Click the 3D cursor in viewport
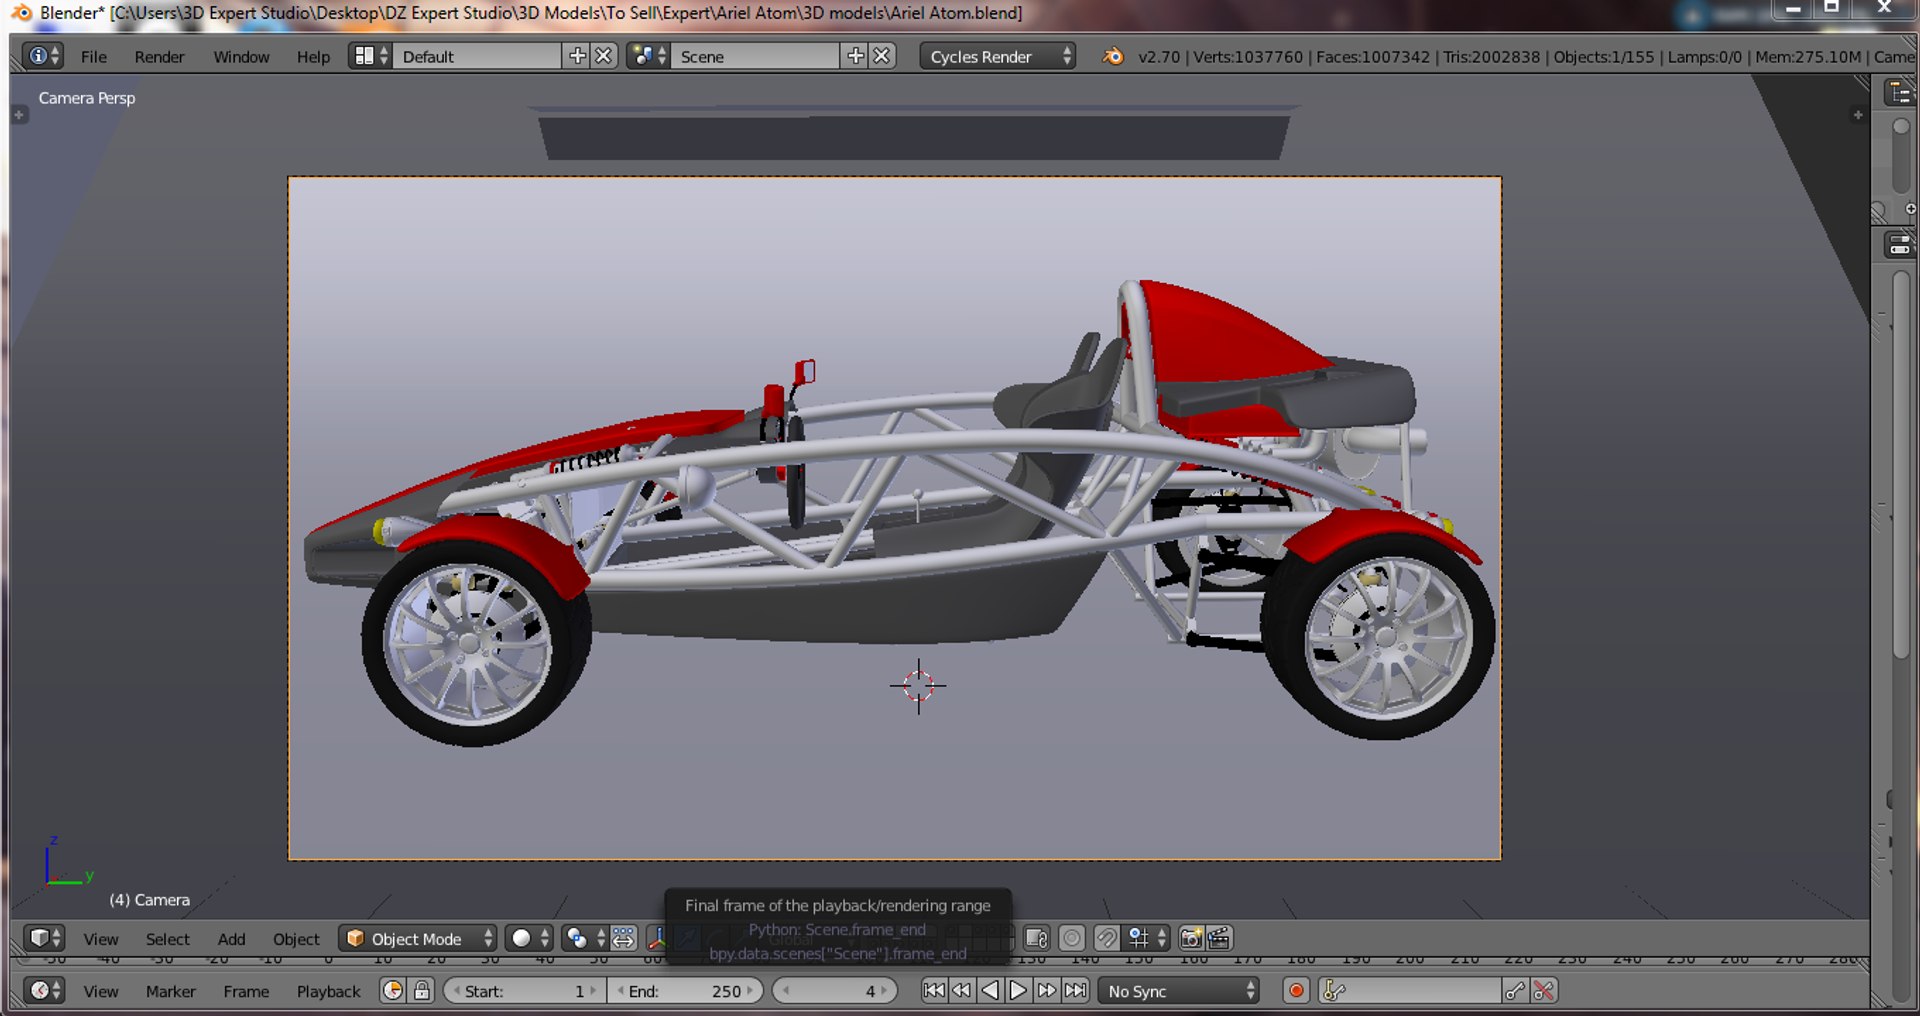The image size is (1920, 1016). (918, 685)
